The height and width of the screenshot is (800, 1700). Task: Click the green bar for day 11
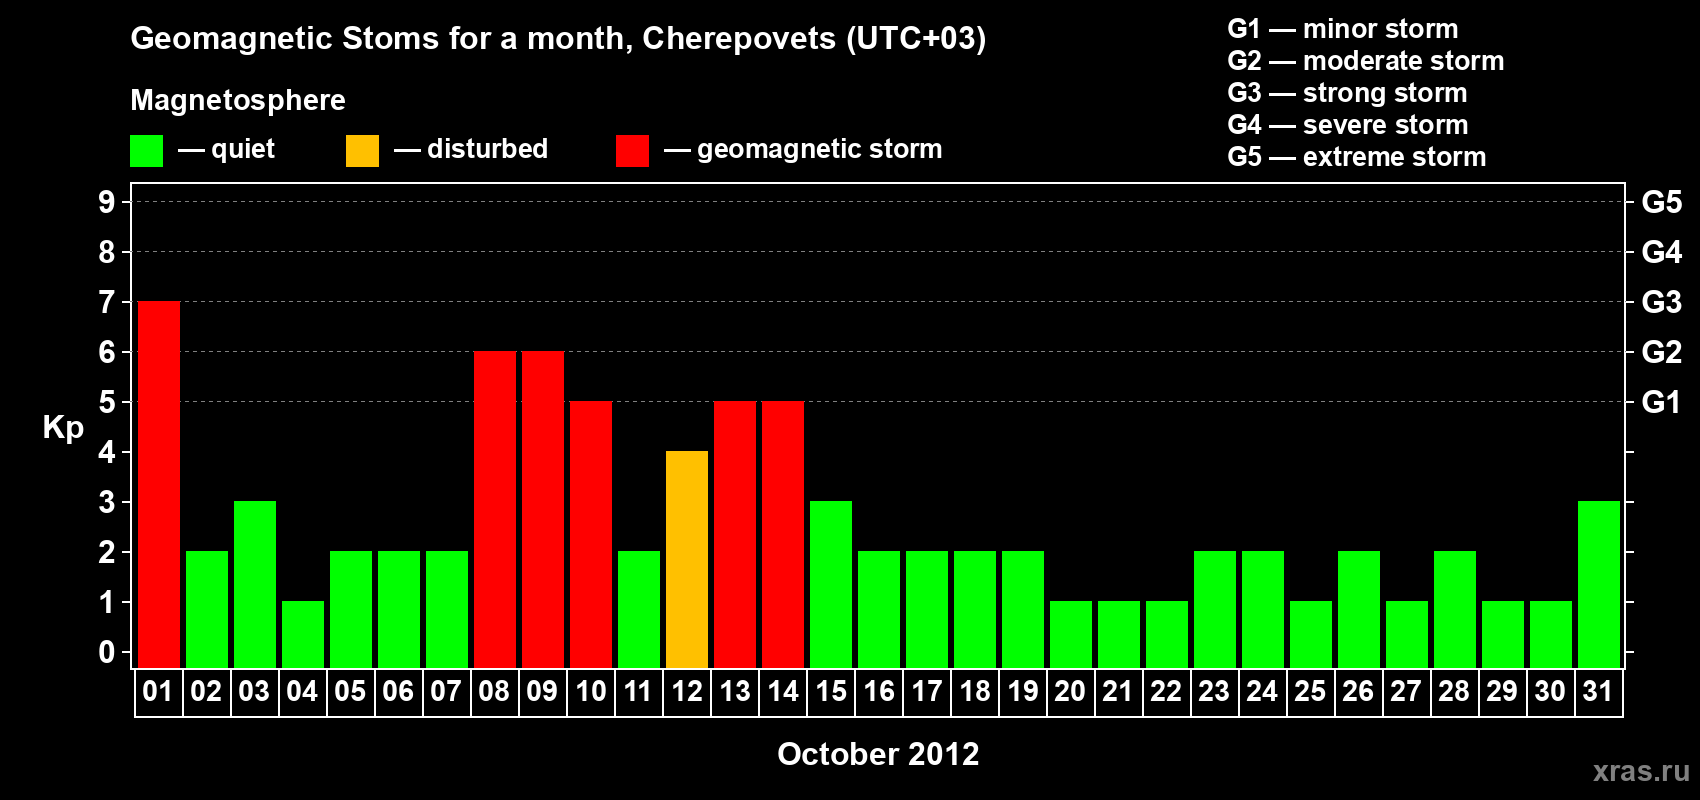pos(639,610)
